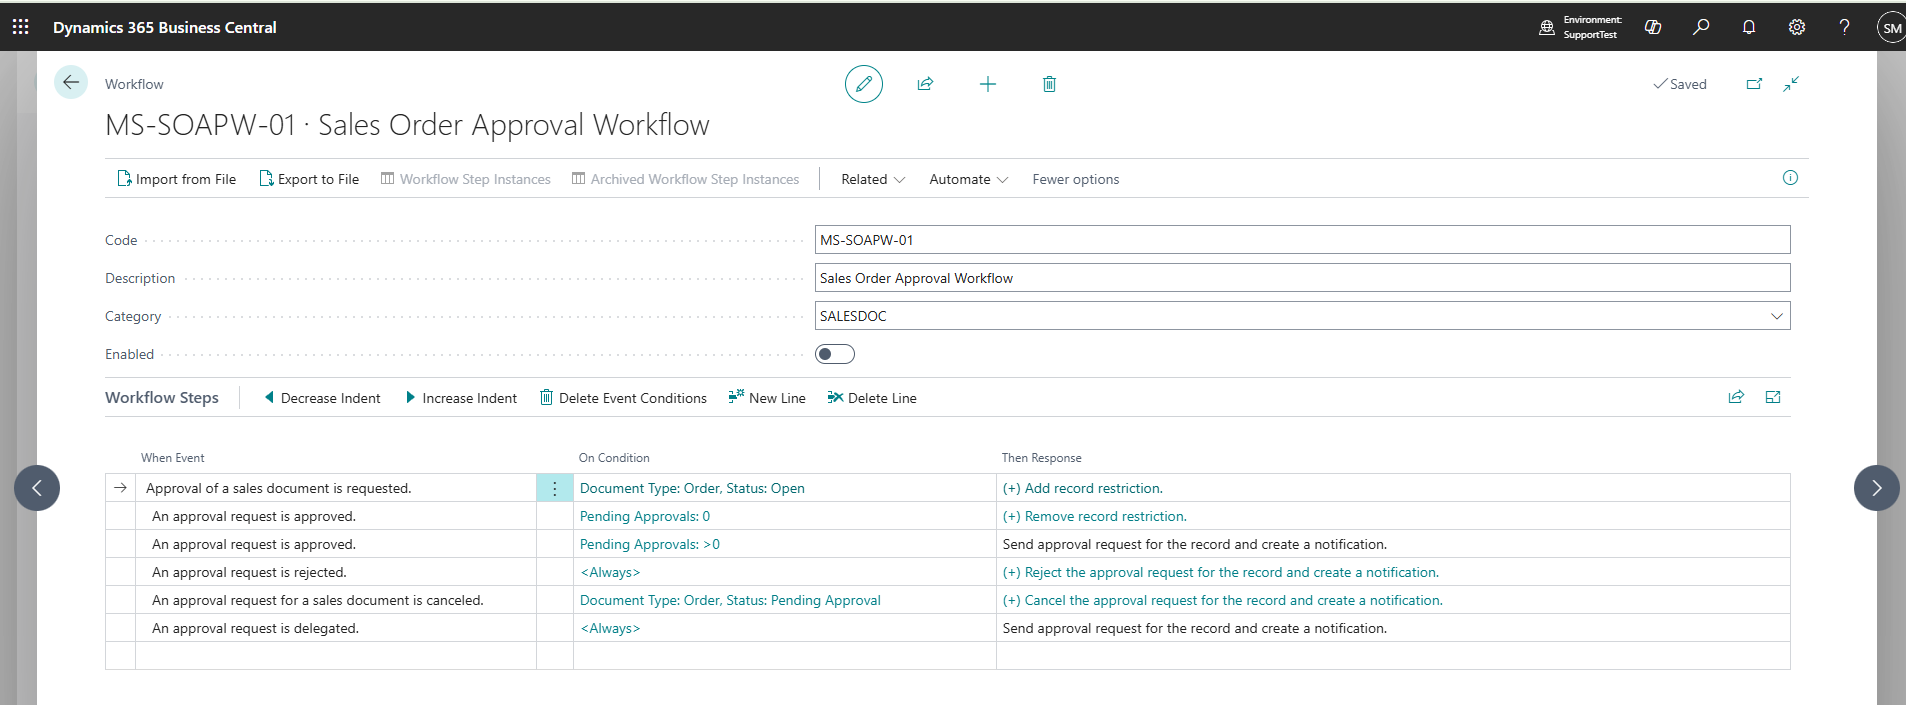Open the search magnifier in top bar
Screen dimensions: 1906x705
1701,27
